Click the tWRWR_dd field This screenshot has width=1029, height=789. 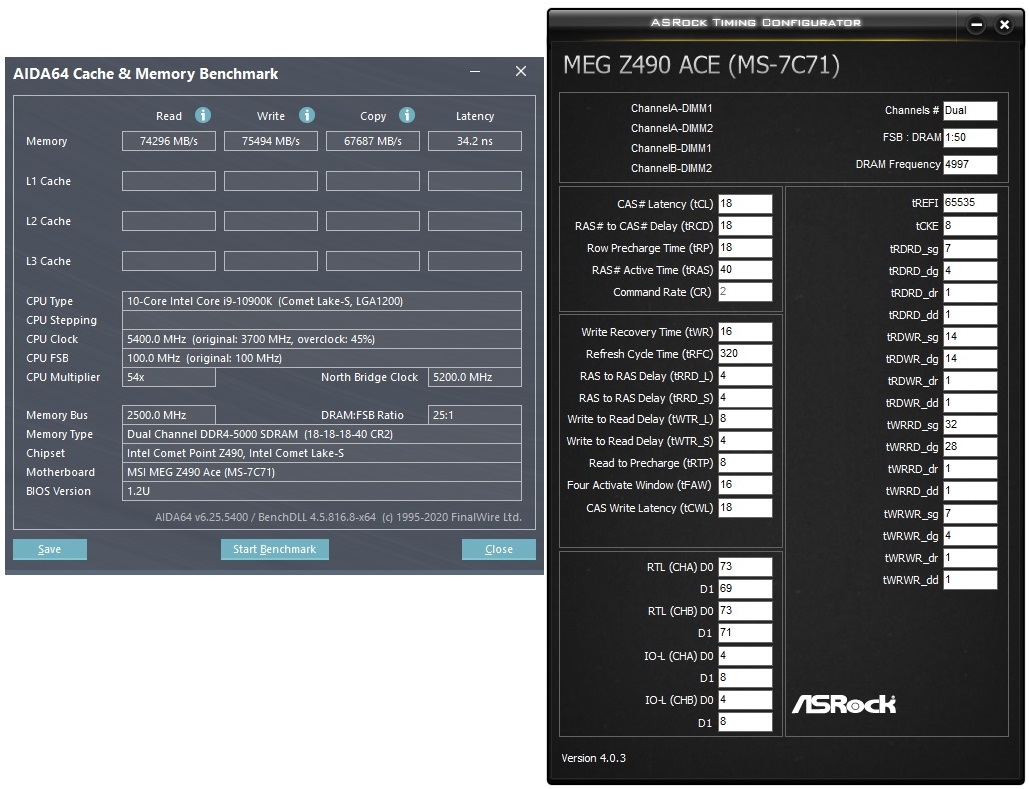coord(970,580)
